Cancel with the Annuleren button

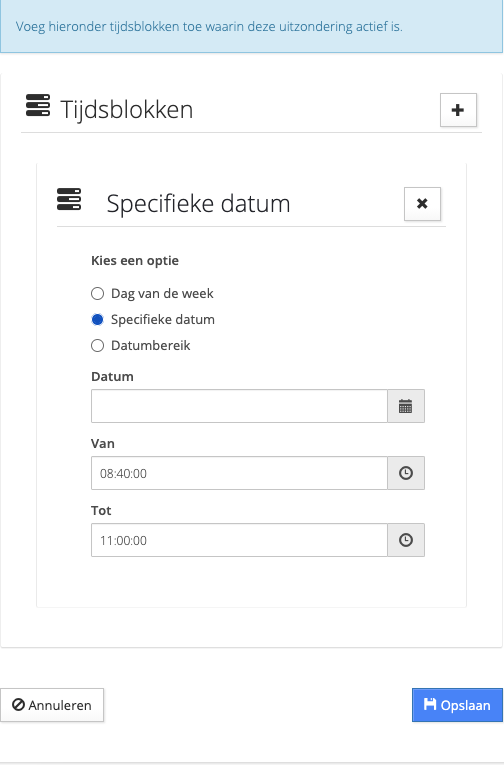pos(52,705)
